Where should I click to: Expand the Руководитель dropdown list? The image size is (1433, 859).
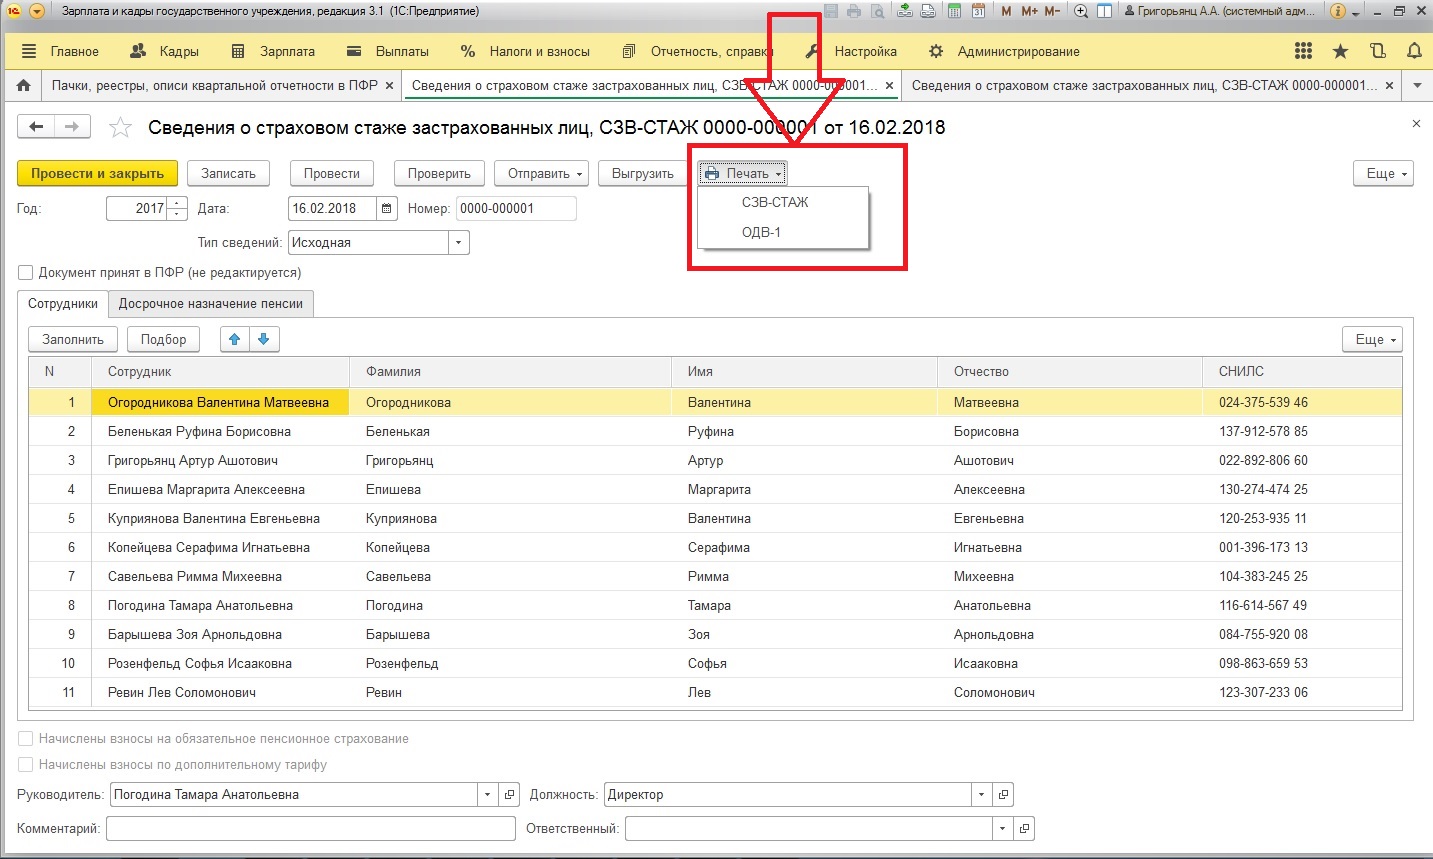487,795
